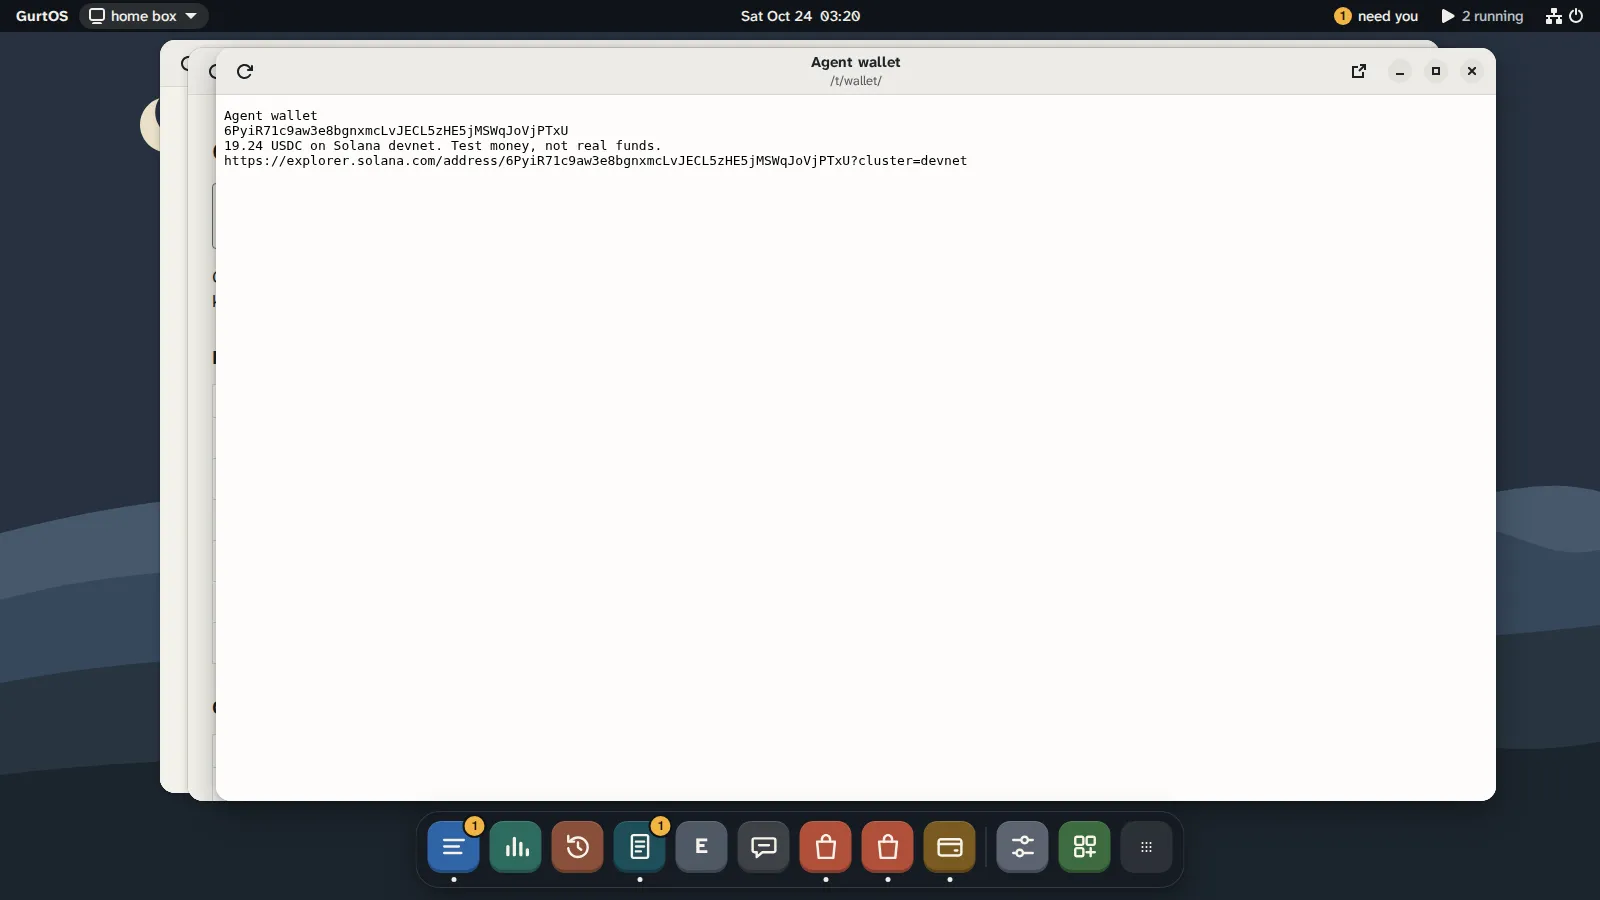Open the network status icon
This screenshot has width=1600, height=900.
click(1554, 16)
